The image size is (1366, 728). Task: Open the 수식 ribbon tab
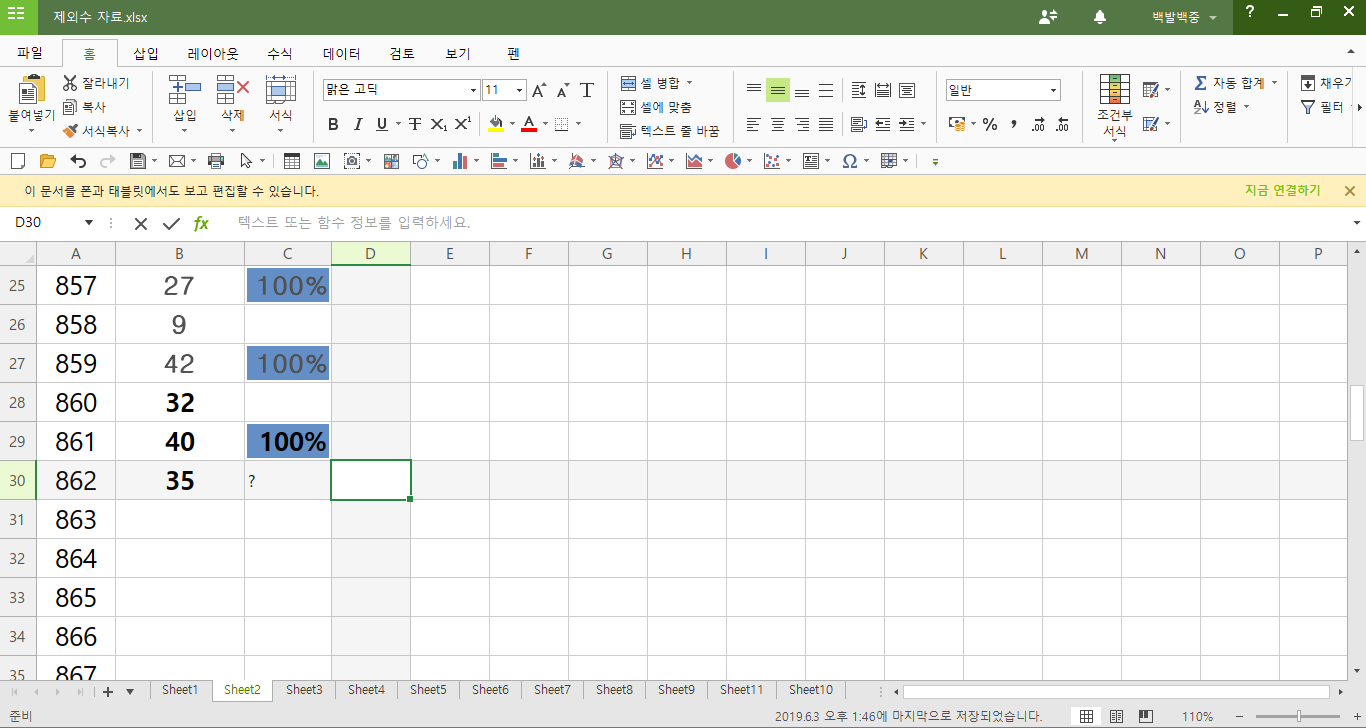(280, 54)
